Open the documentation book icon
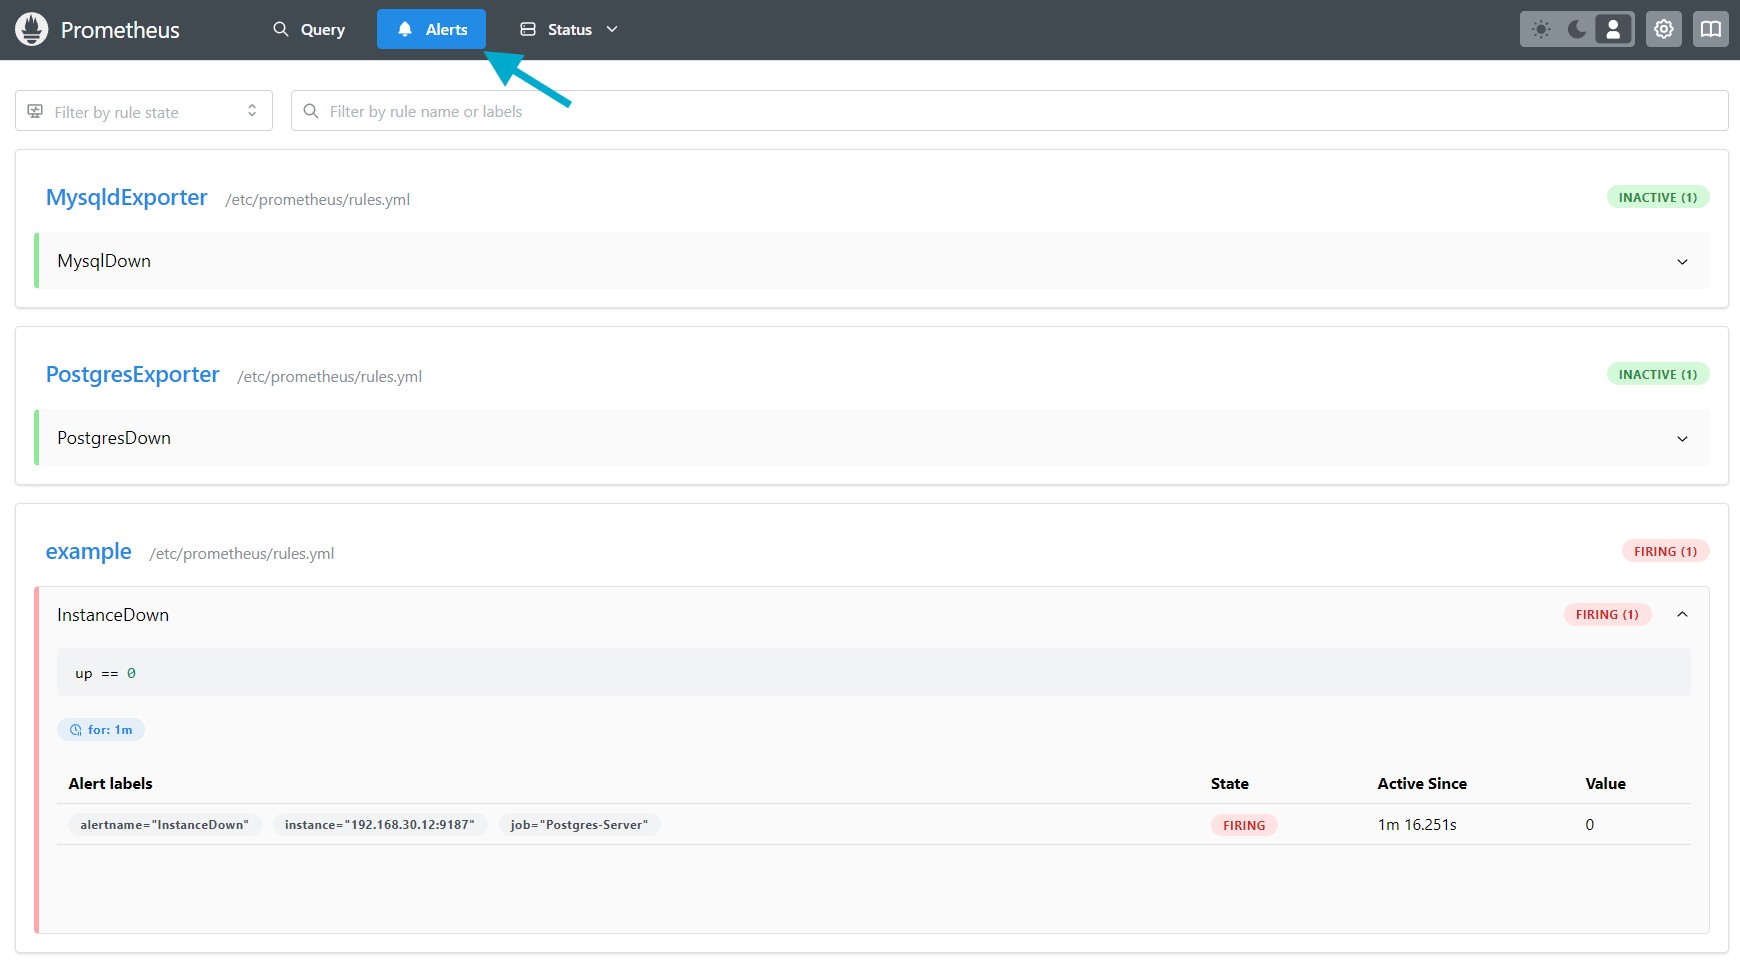 1711,29
